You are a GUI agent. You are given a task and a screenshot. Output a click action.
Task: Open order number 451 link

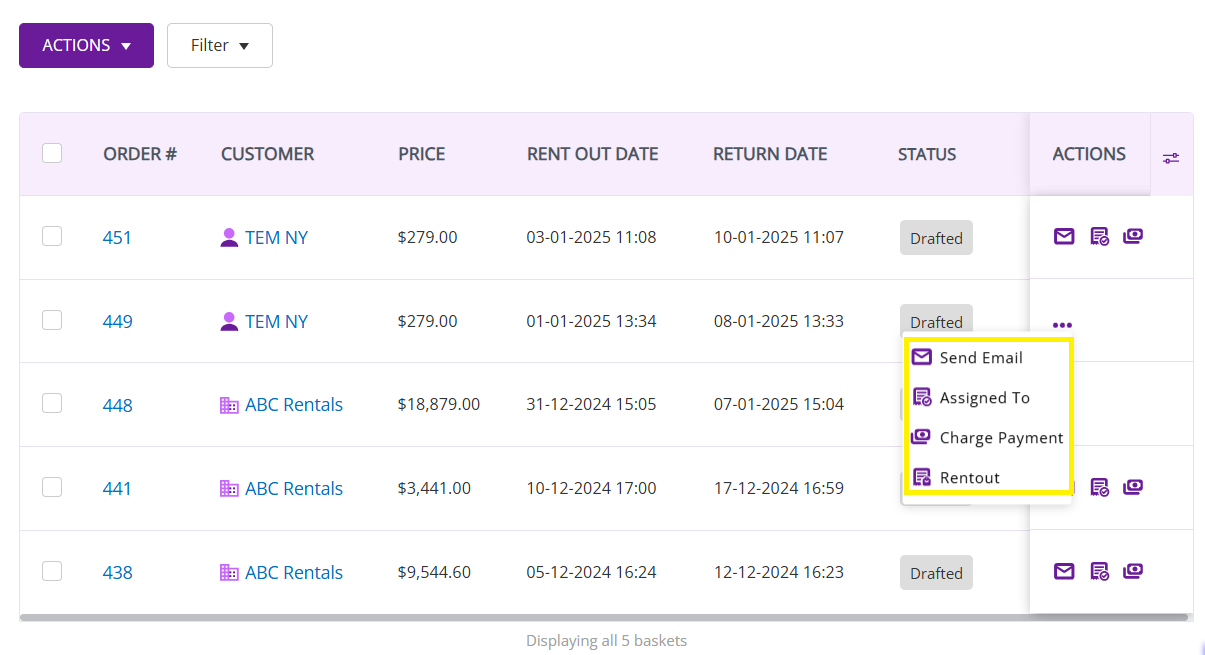pyautogui.click(x=117, y=237)
